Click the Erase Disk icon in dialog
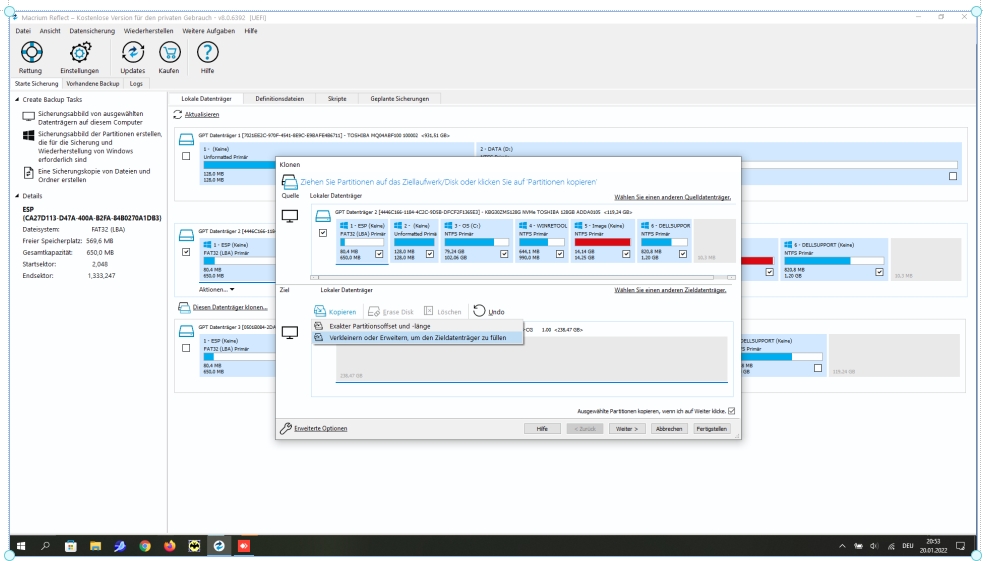This screenshot has height=561, width=983. 374,312
